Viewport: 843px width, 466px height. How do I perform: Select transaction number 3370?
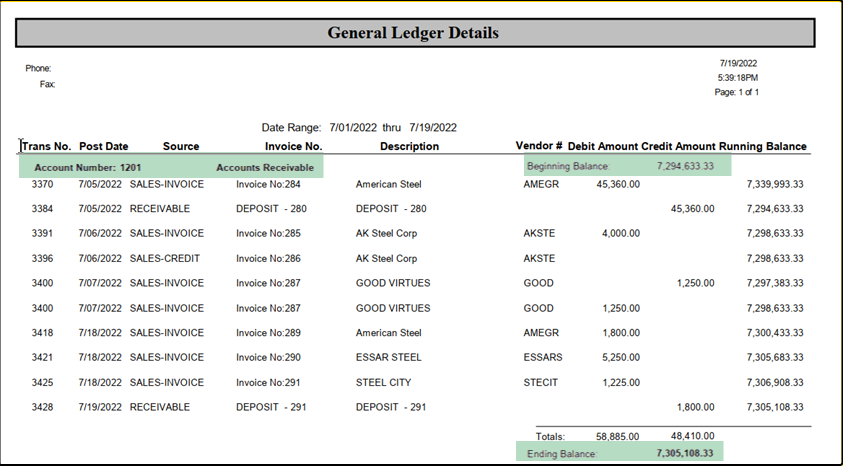pos(42,184)
